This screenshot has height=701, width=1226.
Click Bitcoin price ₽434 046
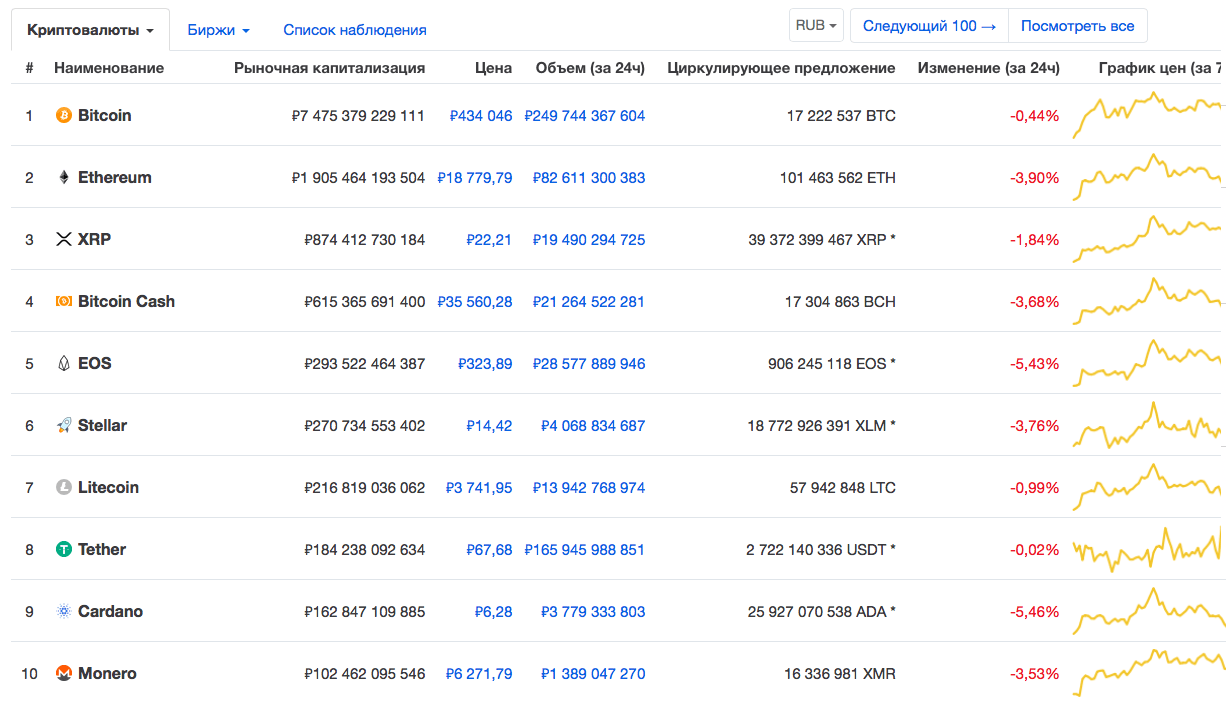481,116
